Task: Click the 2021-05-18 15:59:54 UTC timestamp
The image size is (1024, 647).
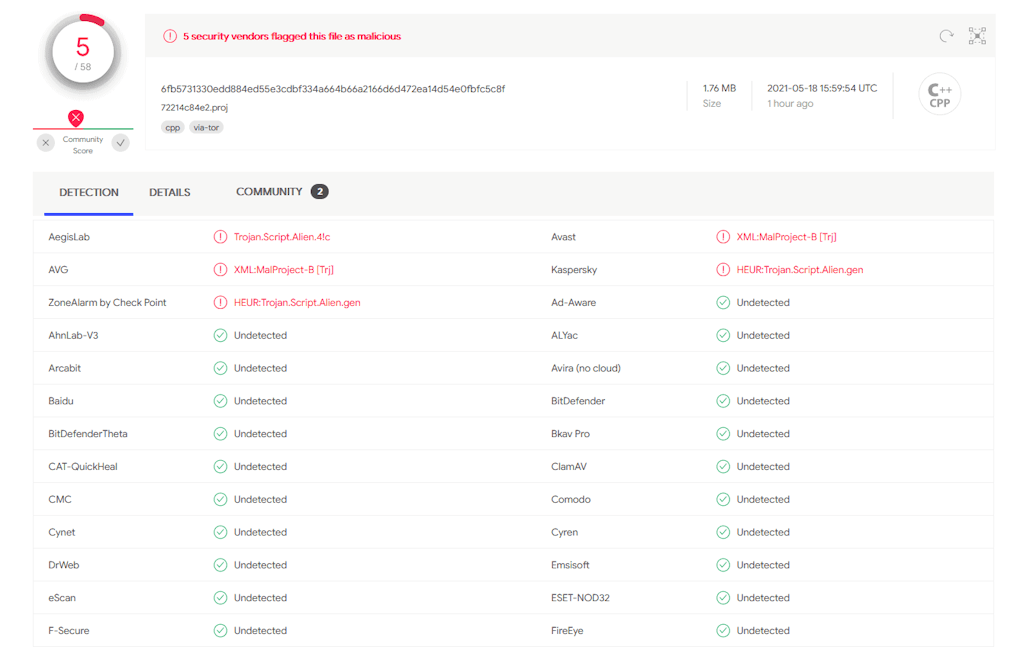Action: [822, 88]
